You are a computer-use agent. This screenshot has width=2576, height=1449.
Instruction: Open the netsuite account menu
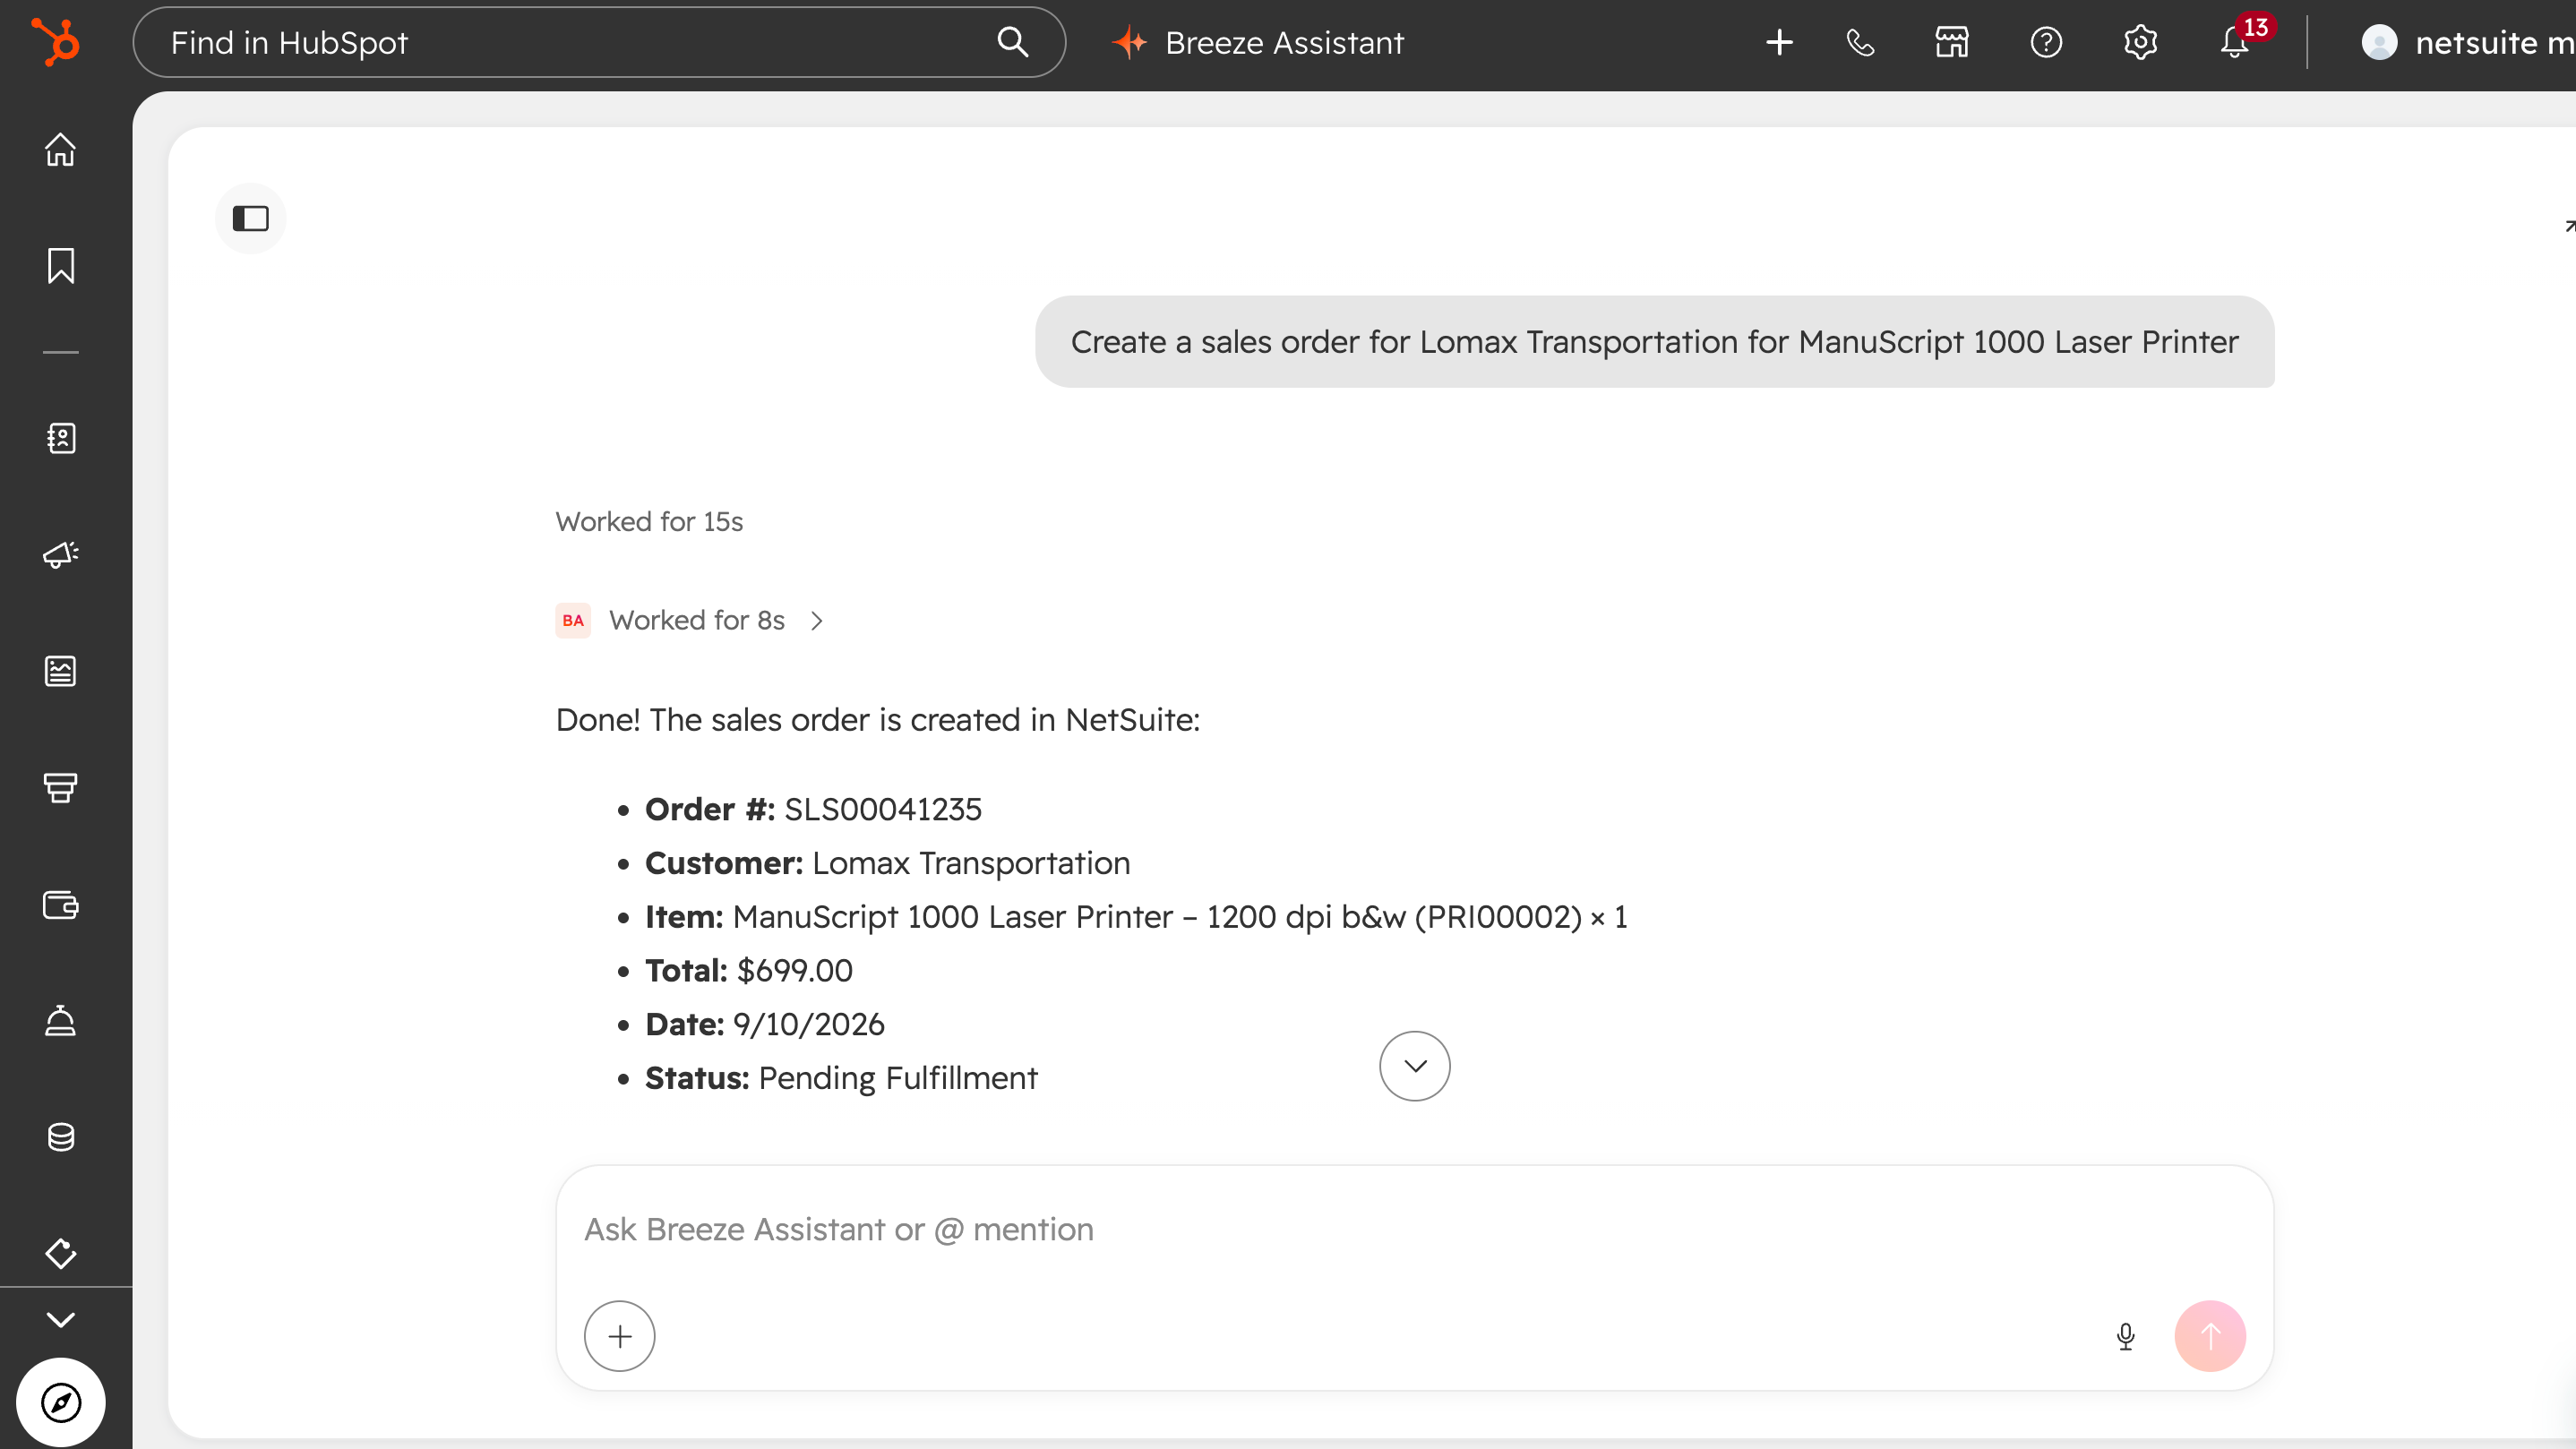pyautogui.click(x=2466, y=42)
